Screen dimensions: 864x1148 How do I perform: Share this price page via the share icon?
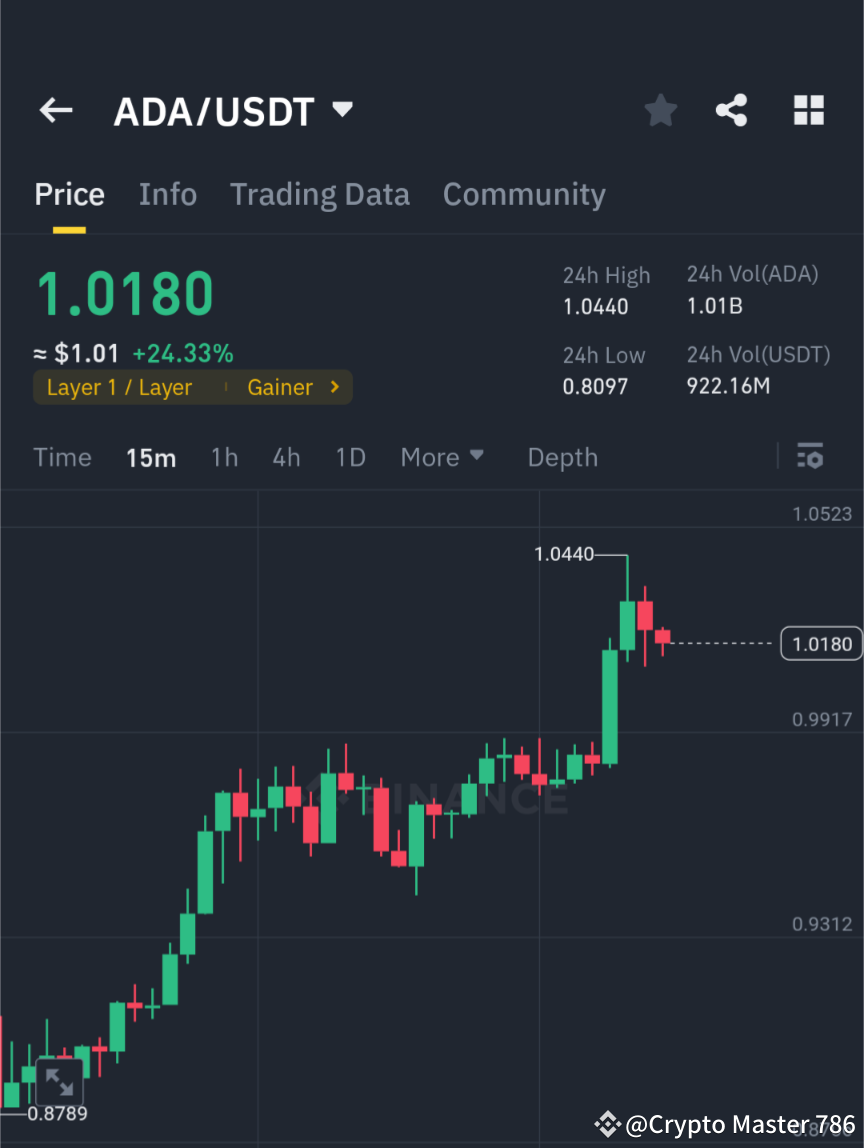pos(732,110)
